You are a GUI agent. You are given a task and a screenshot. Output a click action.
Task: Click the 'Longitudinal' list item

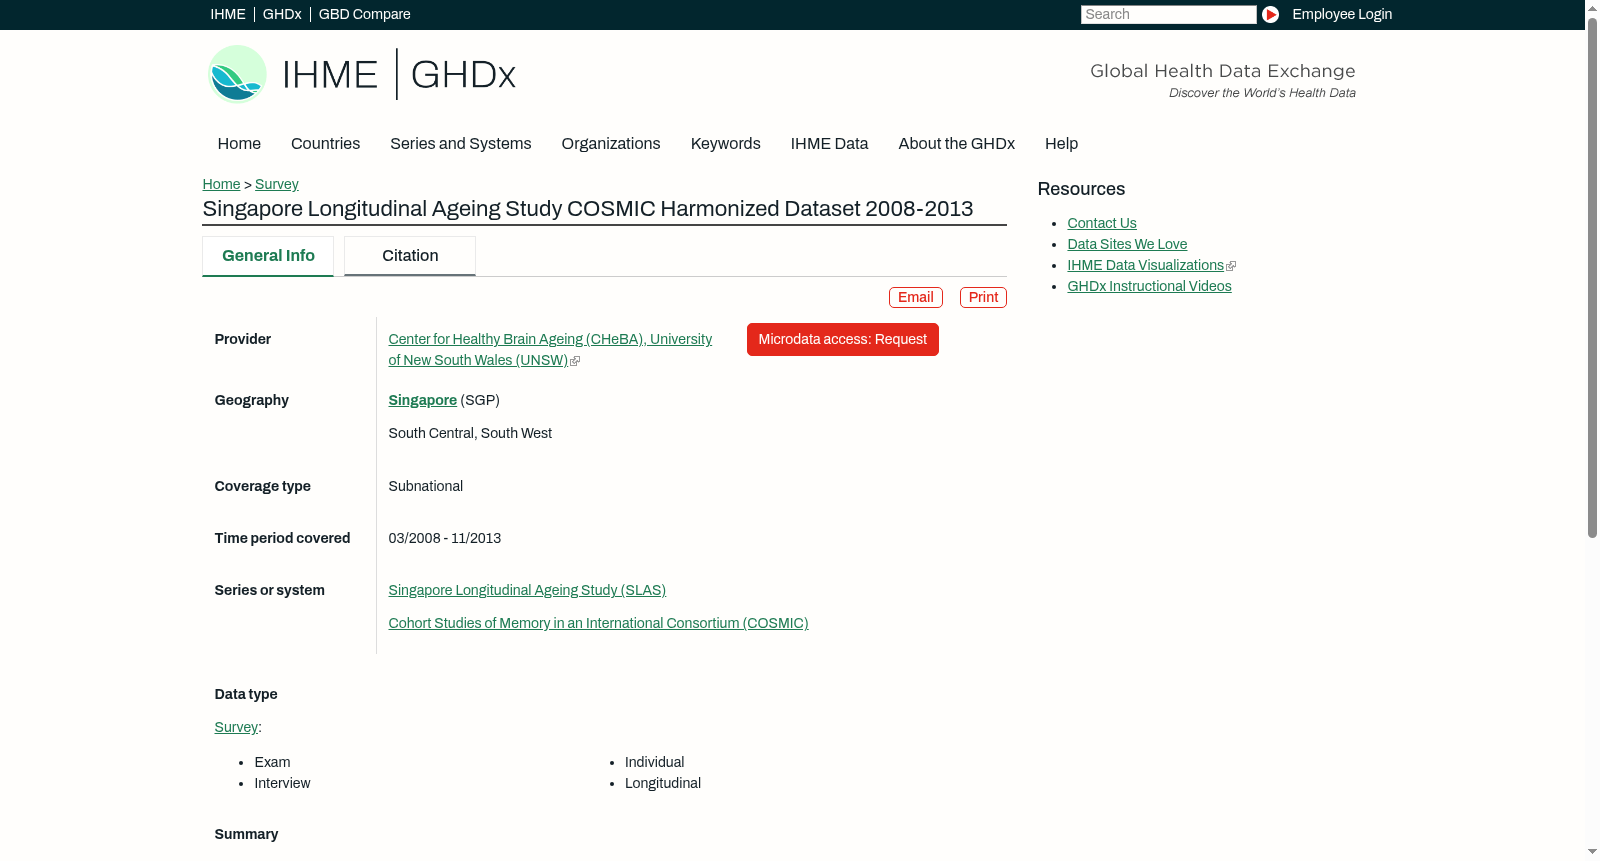click(663, 783)
